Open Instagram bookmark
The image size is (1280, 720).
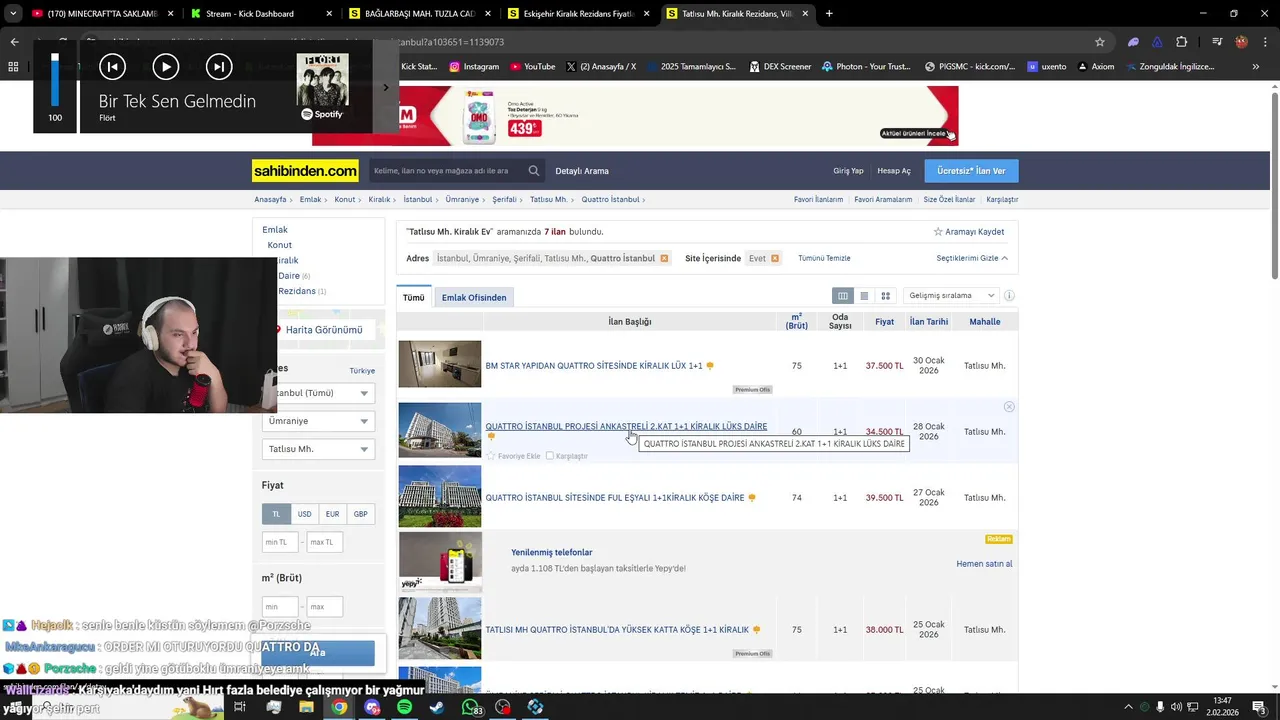pos(474,67)
